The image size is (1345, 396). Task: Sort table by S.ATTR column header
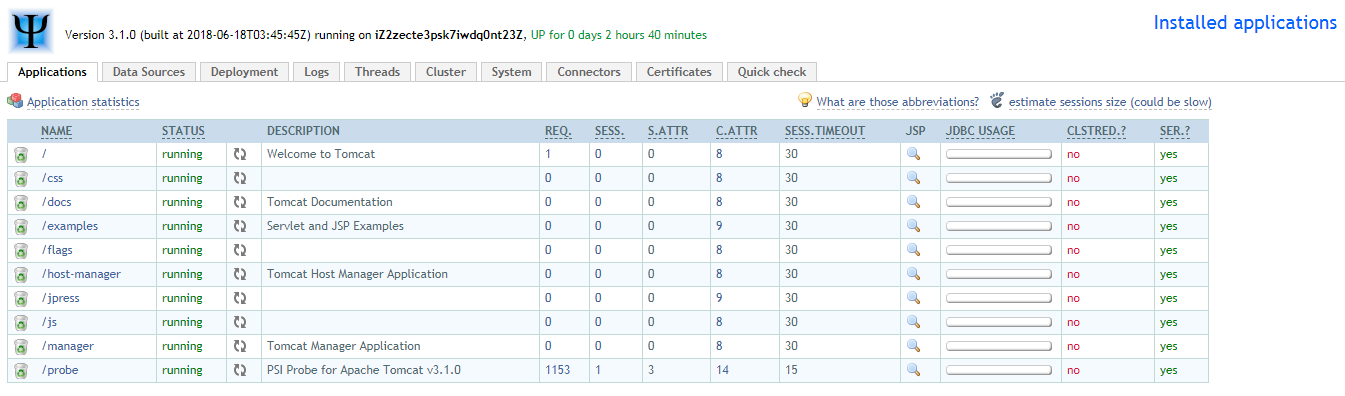pos(667,131)
